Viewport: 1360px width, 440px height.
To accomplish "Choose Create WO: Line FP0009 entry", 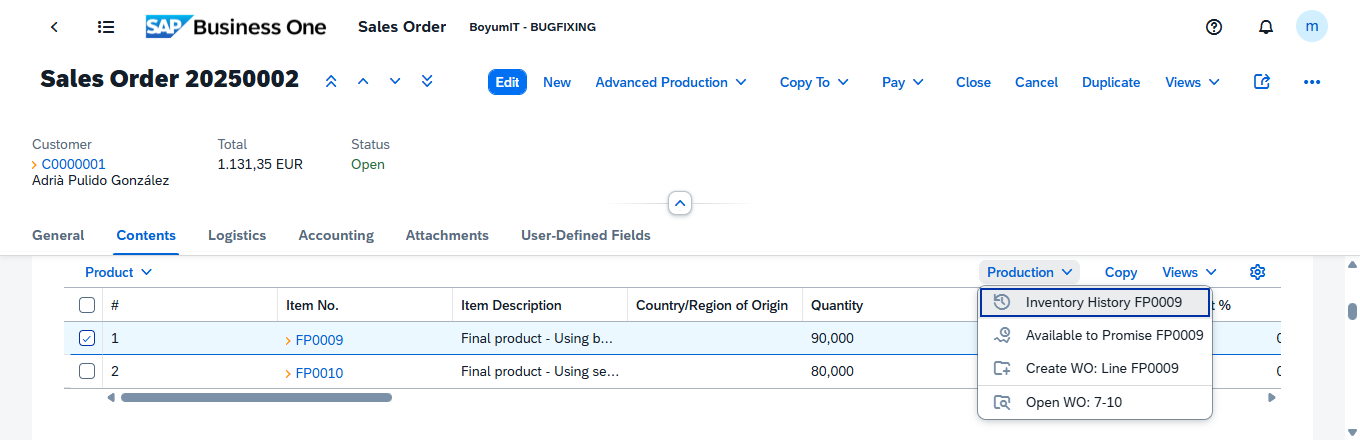I will (1095, 368).
